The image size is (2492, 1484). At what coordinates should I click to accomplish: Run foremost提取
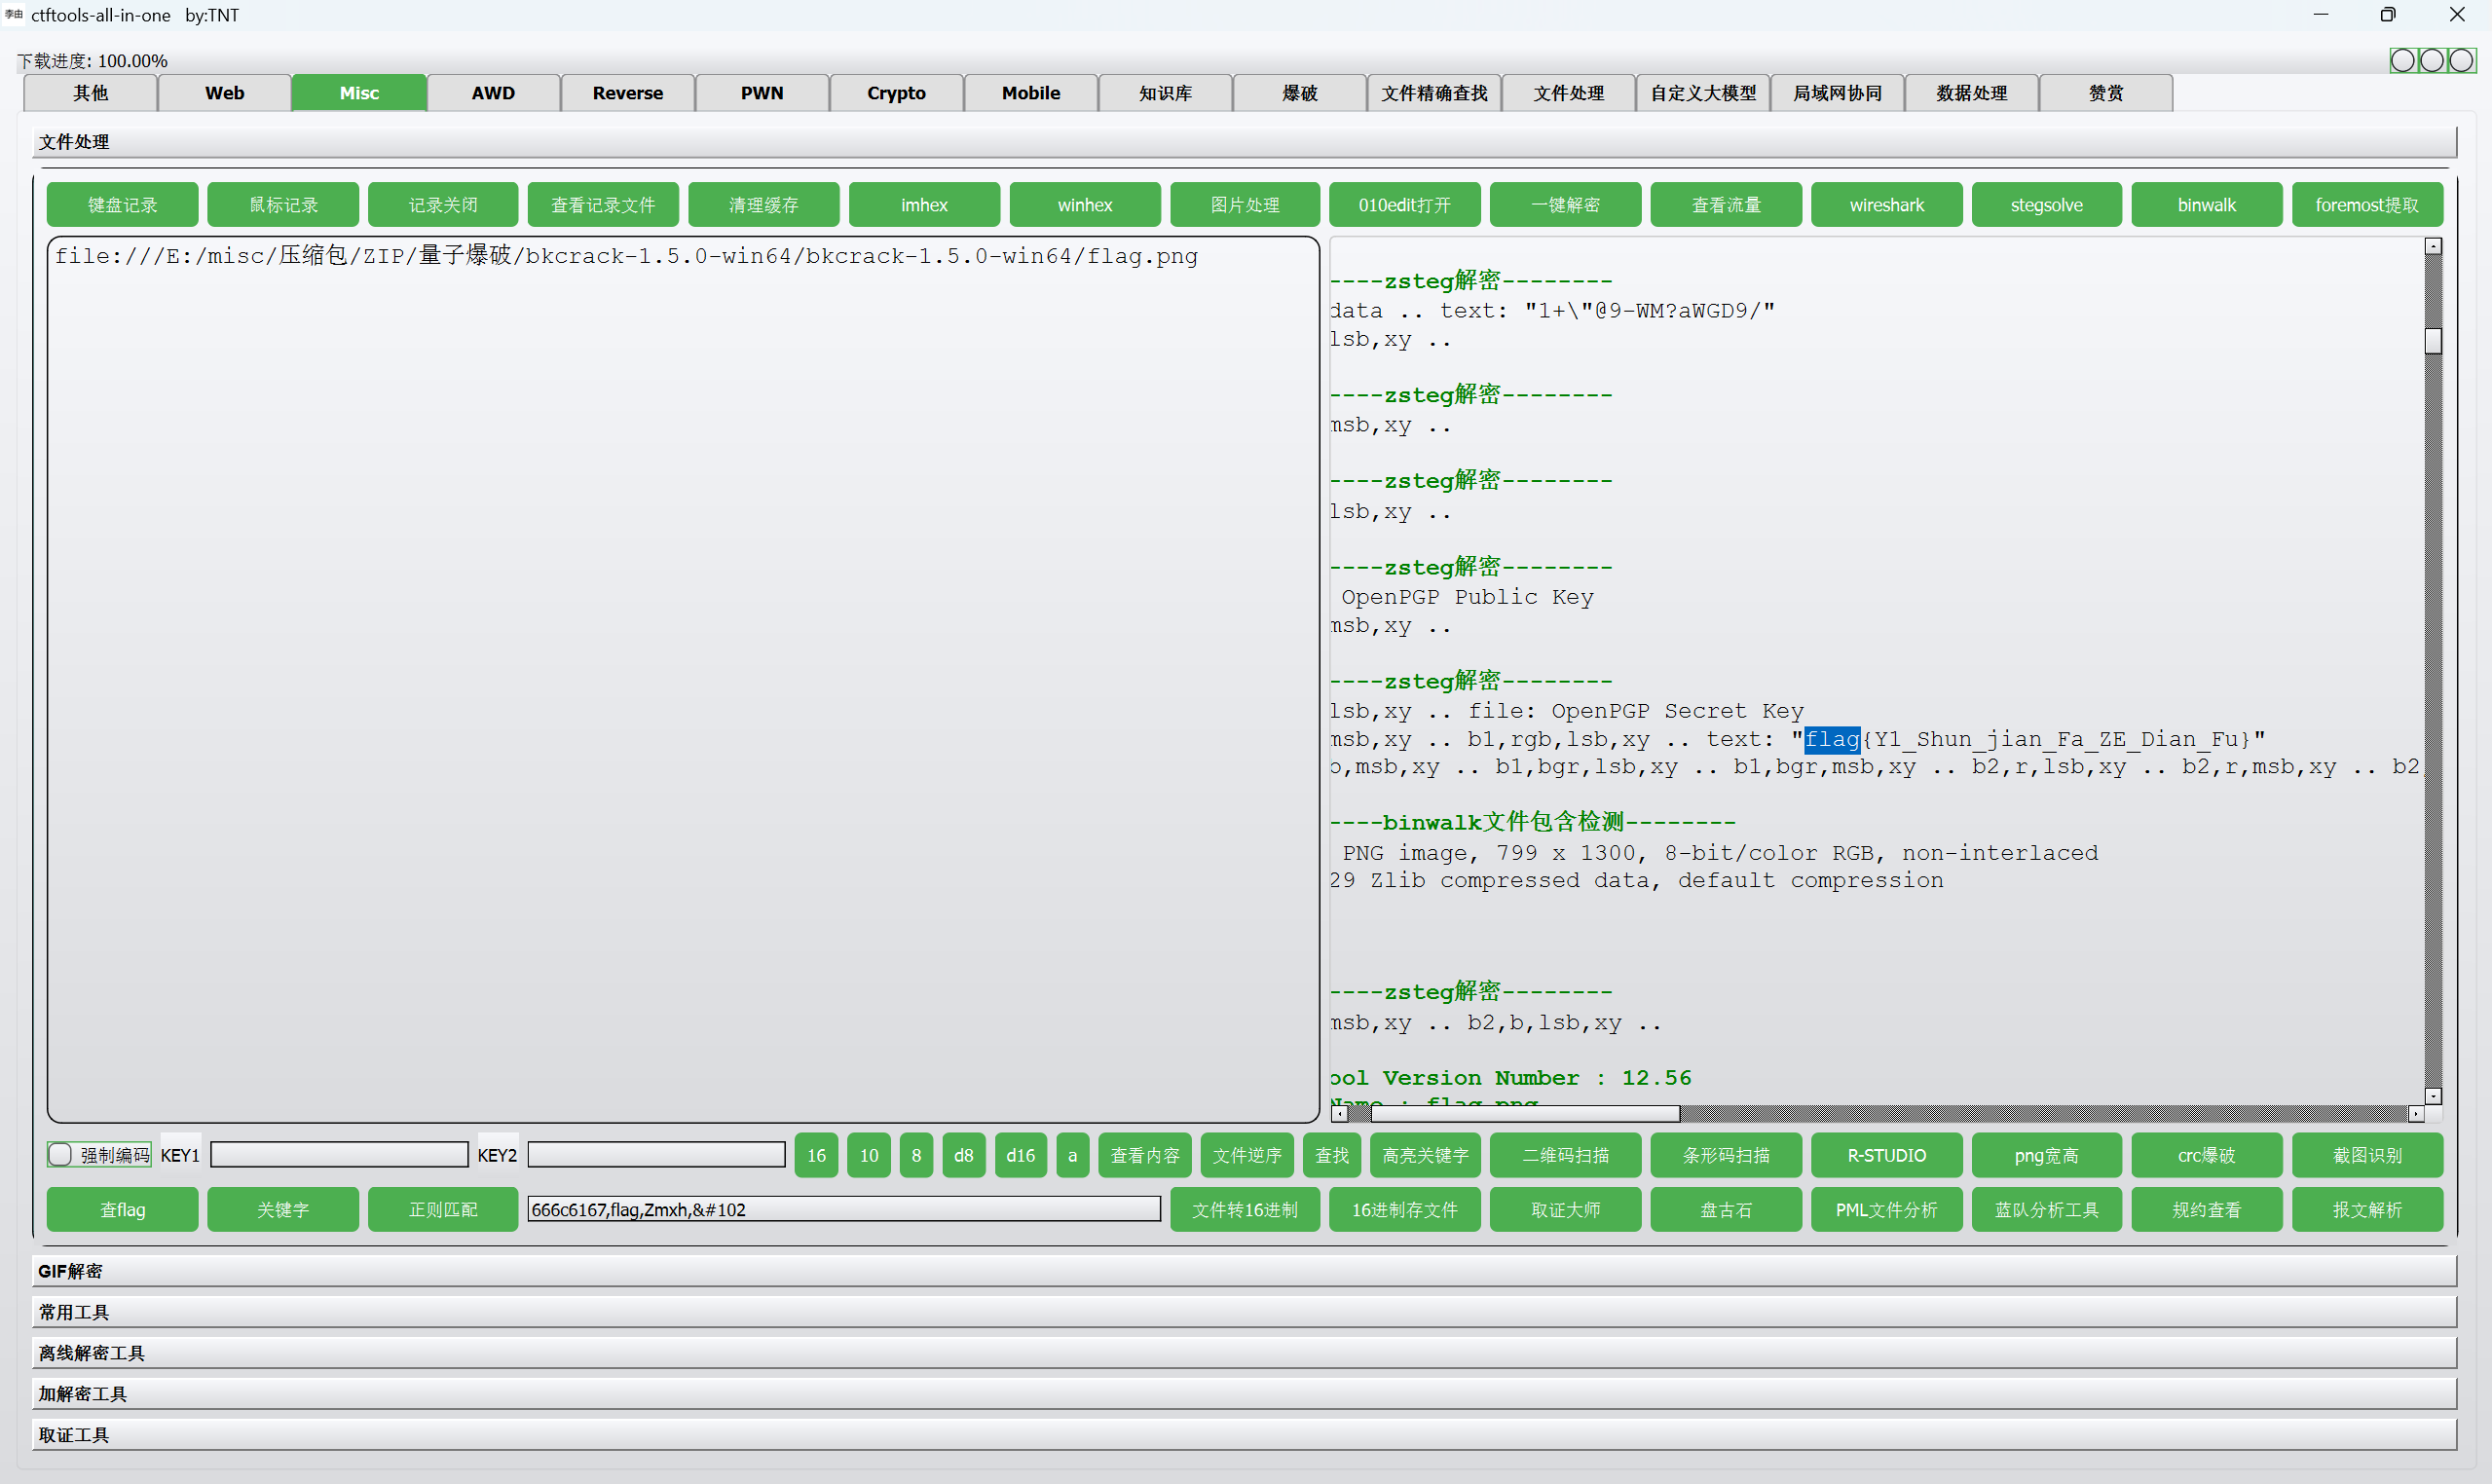point(2368,205)
